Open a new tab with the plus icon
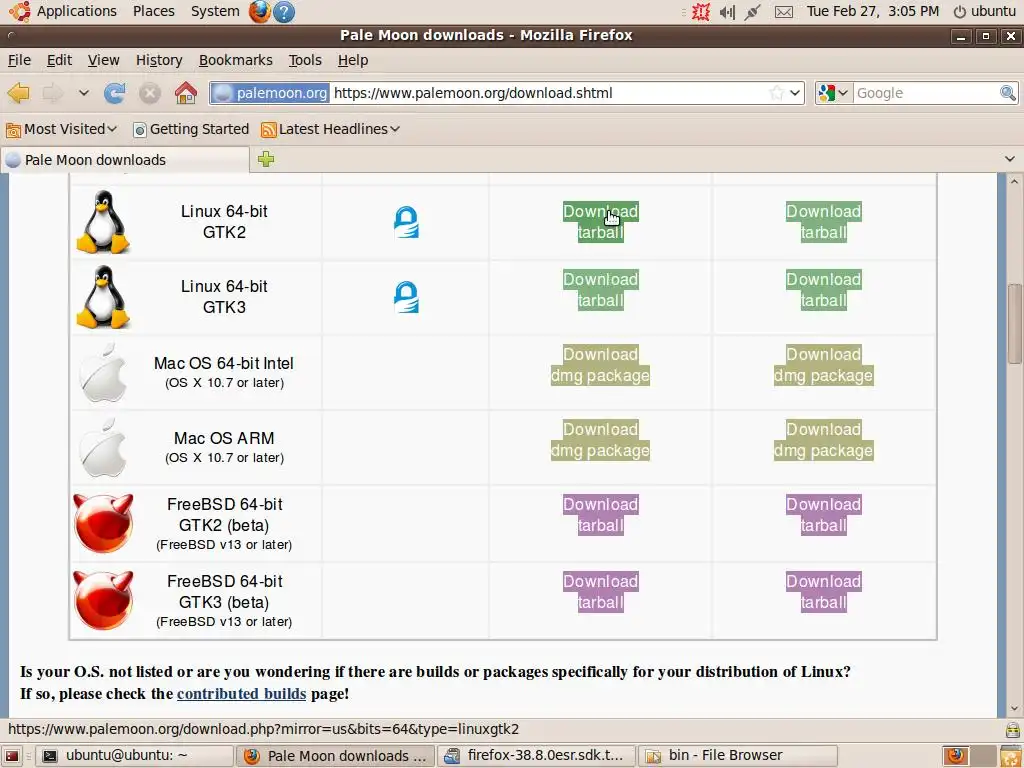Viewport: 1024px width, 768px height. [x=266, y=159]
